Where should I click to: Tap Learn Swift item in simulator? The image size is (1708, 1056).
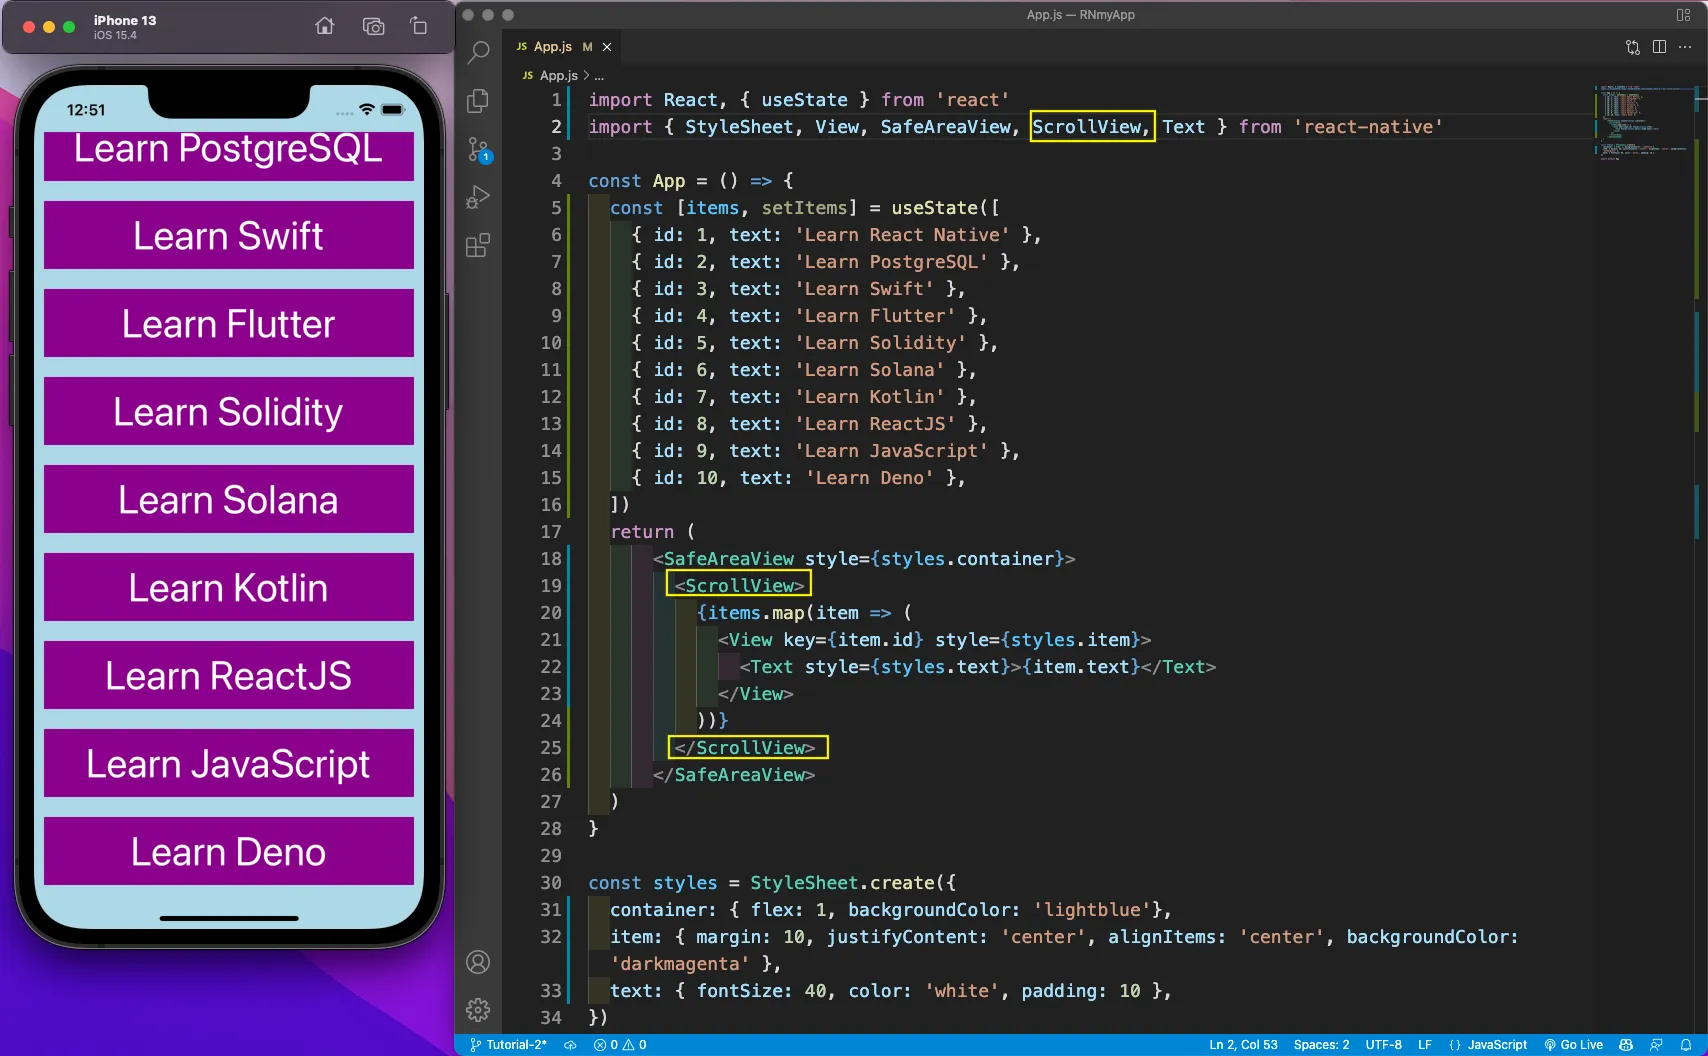click(x=229, y=235)
